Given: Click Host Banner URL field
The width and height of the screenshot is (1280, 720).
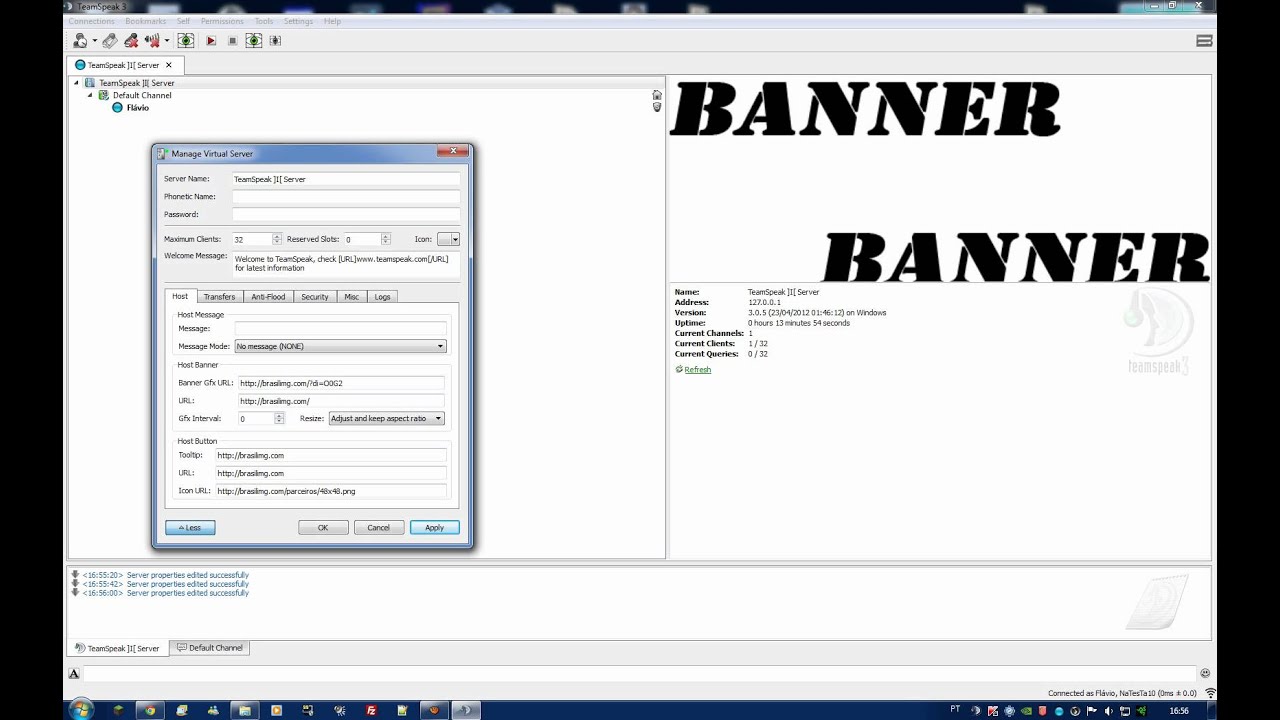Looking at the screenshot, I should (x=340, y=401).
